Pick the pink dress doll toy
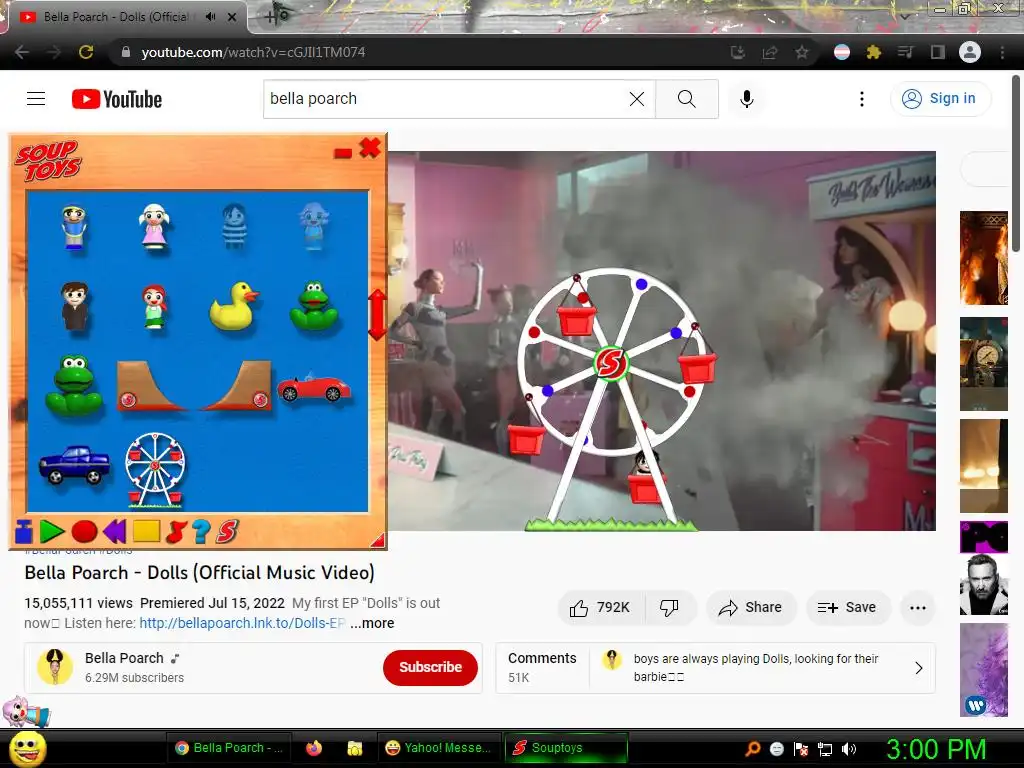The image size is (1024, 768). coord(154,227)
